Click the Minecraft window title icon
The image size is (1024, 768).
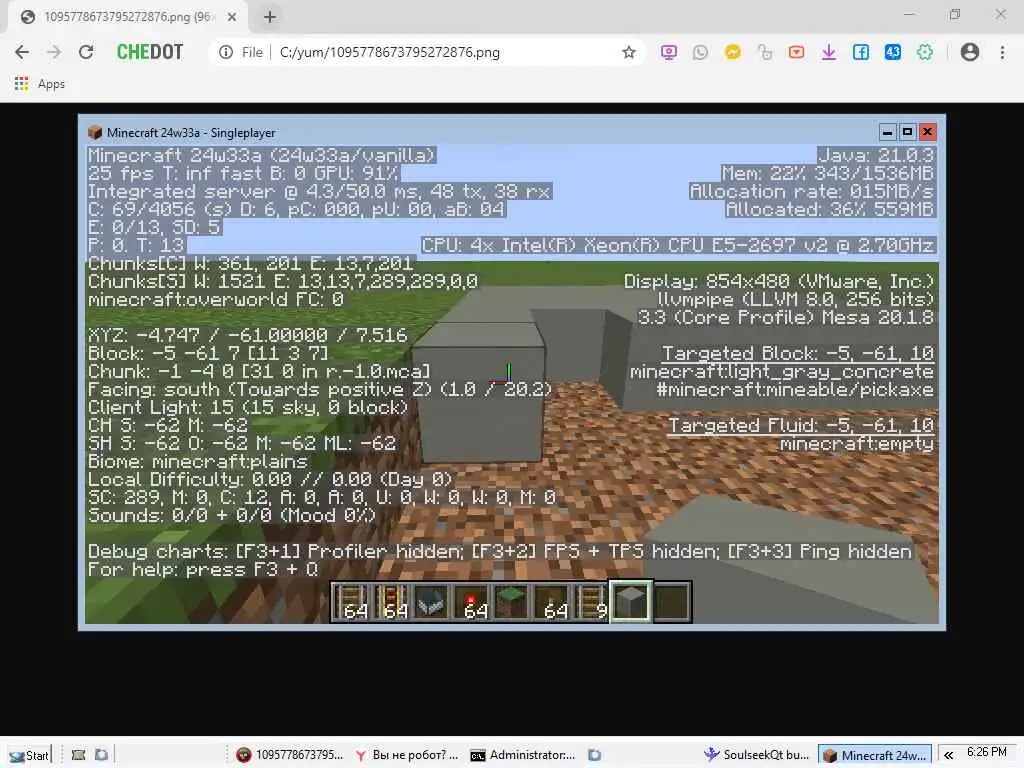coord(95,133)
